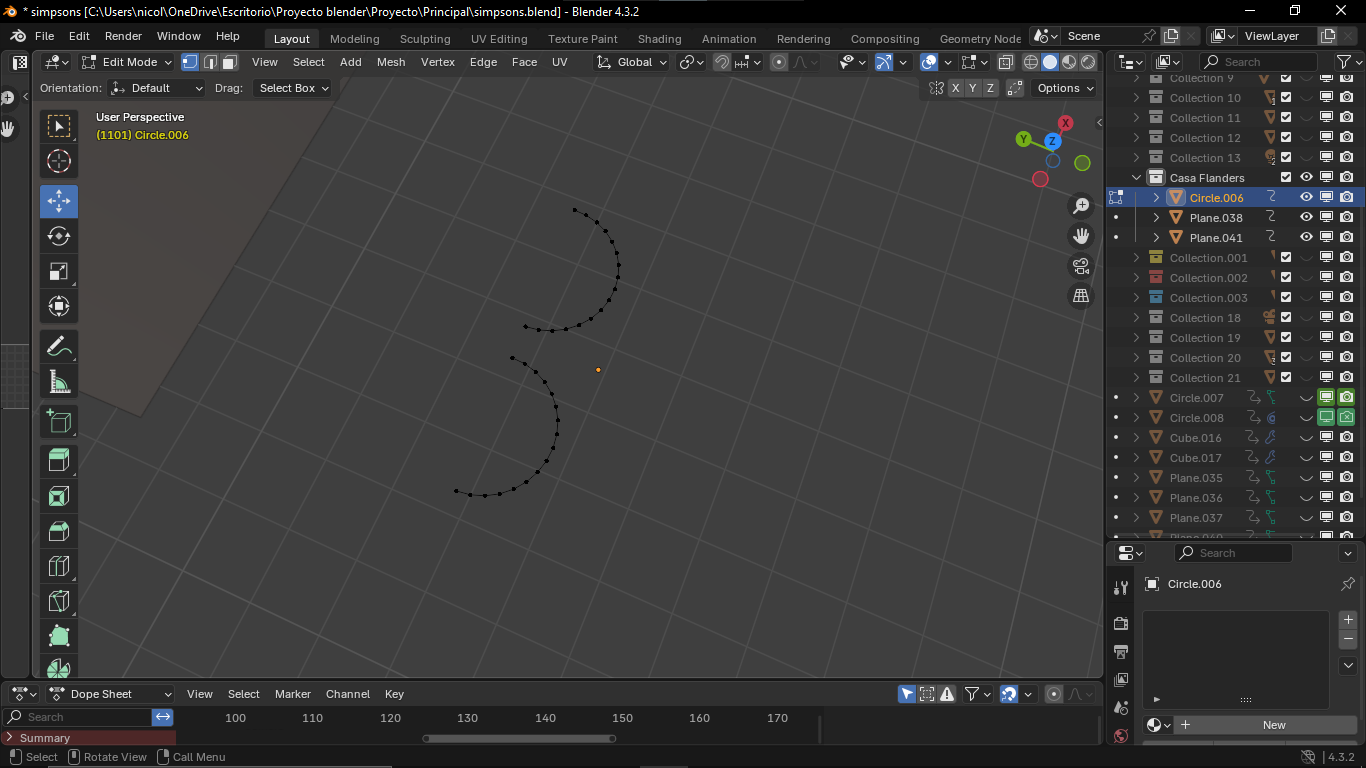Click the New material button
Screen dimensions: 1366x768
click(1264, 725)
